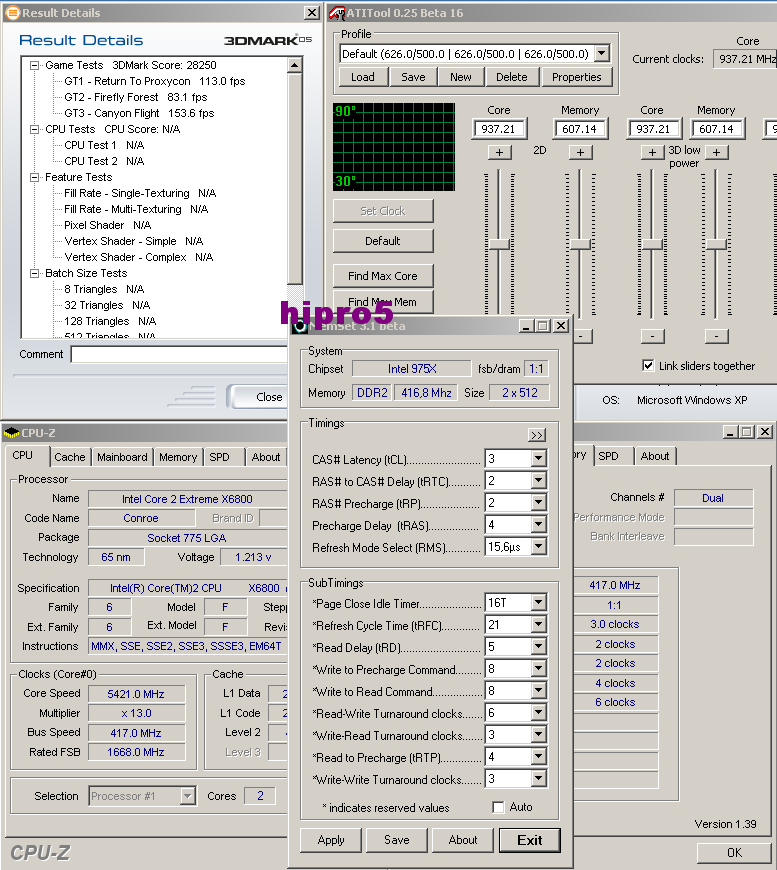The image size is (777, 870).
Task: Open profile Properties in ATITool
Action: tap(577, 77)
